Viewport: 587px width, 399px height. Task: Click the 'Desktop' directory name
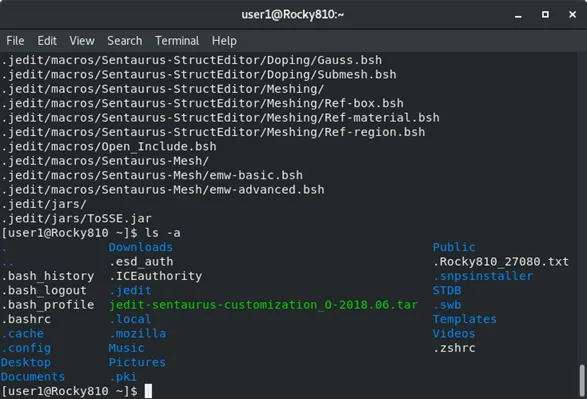pos(26,362)
